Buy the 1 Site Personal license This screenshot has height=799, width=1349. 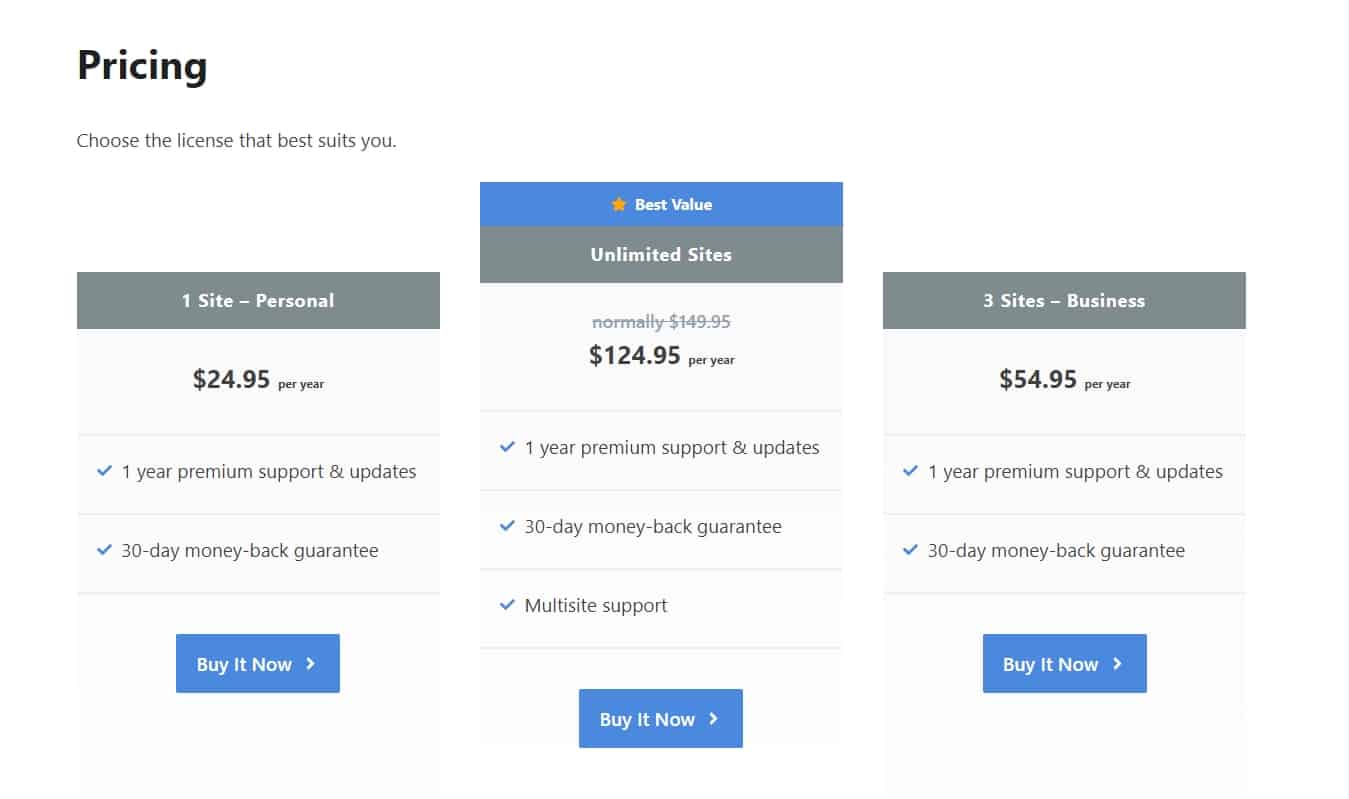(x=258, y=663)
